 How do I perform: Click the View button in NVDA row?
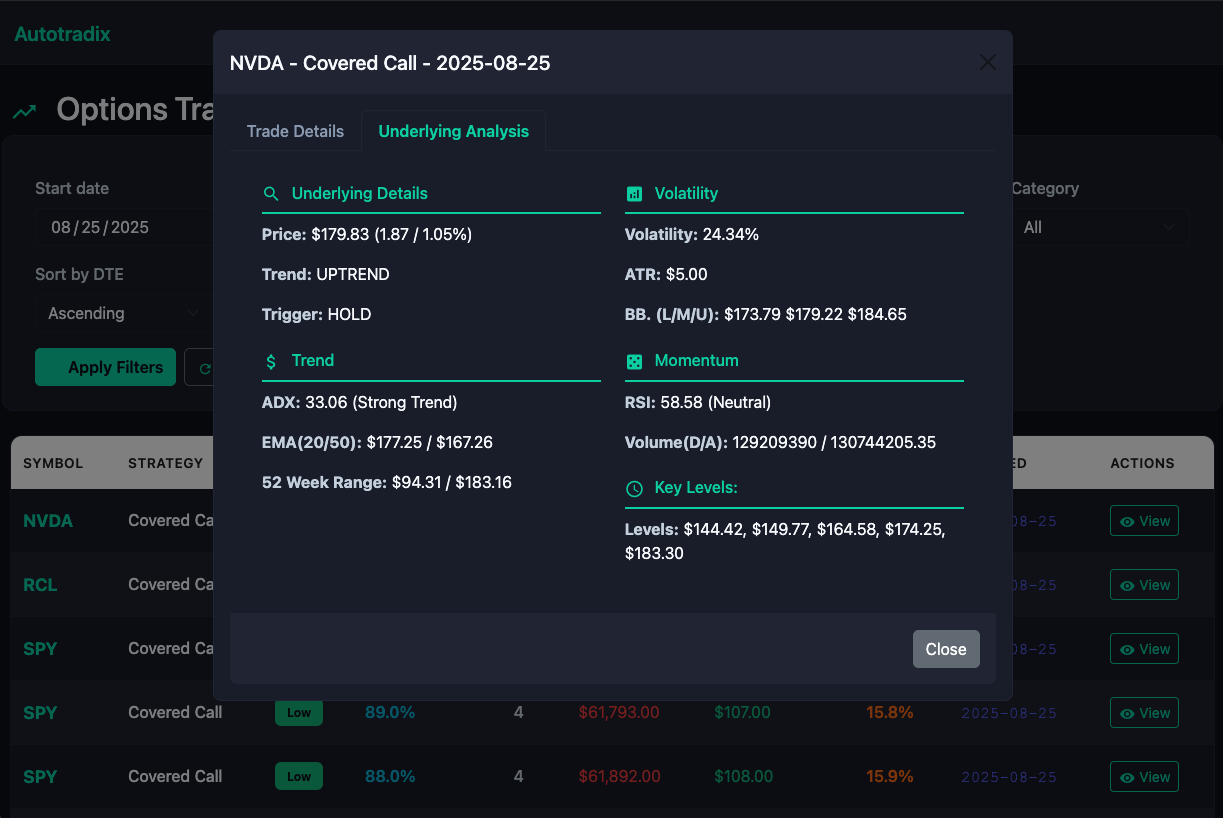1144,521
